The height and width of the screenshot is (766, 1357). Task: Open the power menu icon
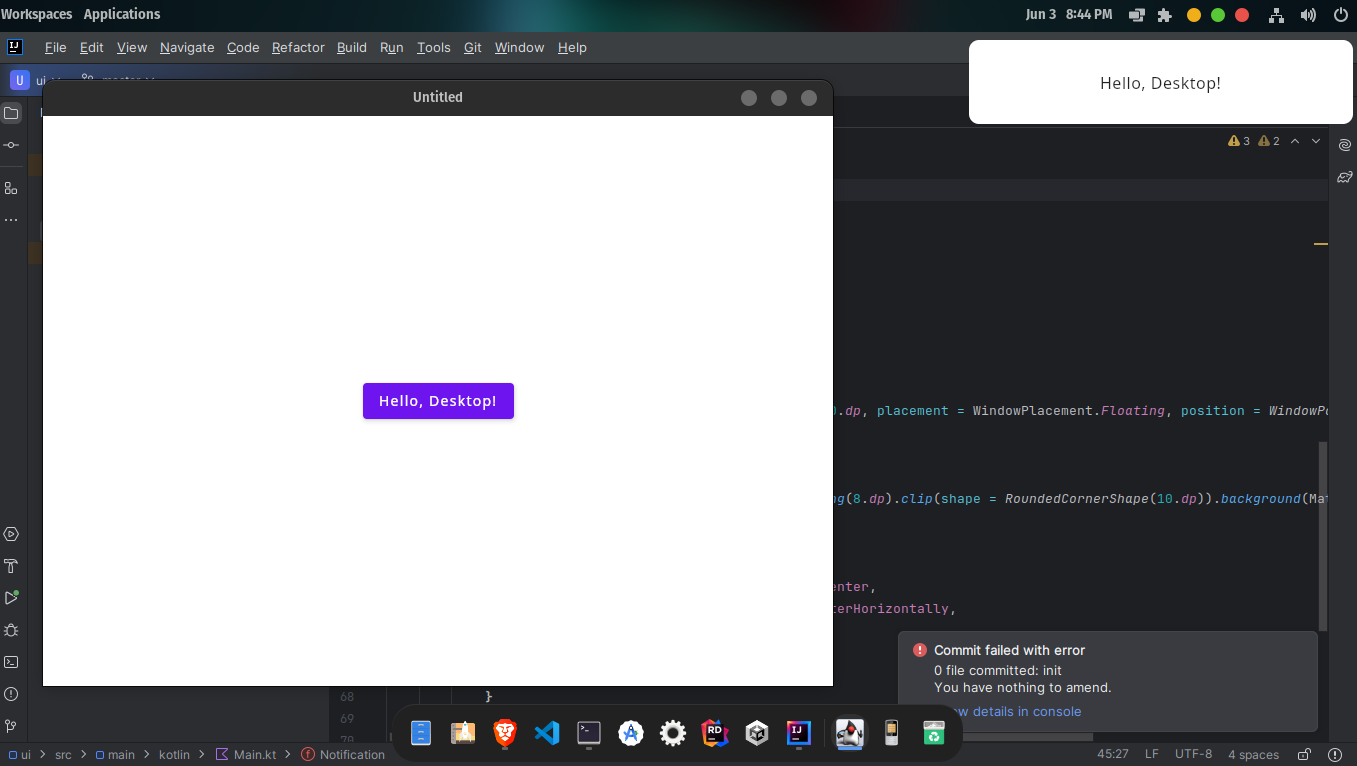[1341, 15]
